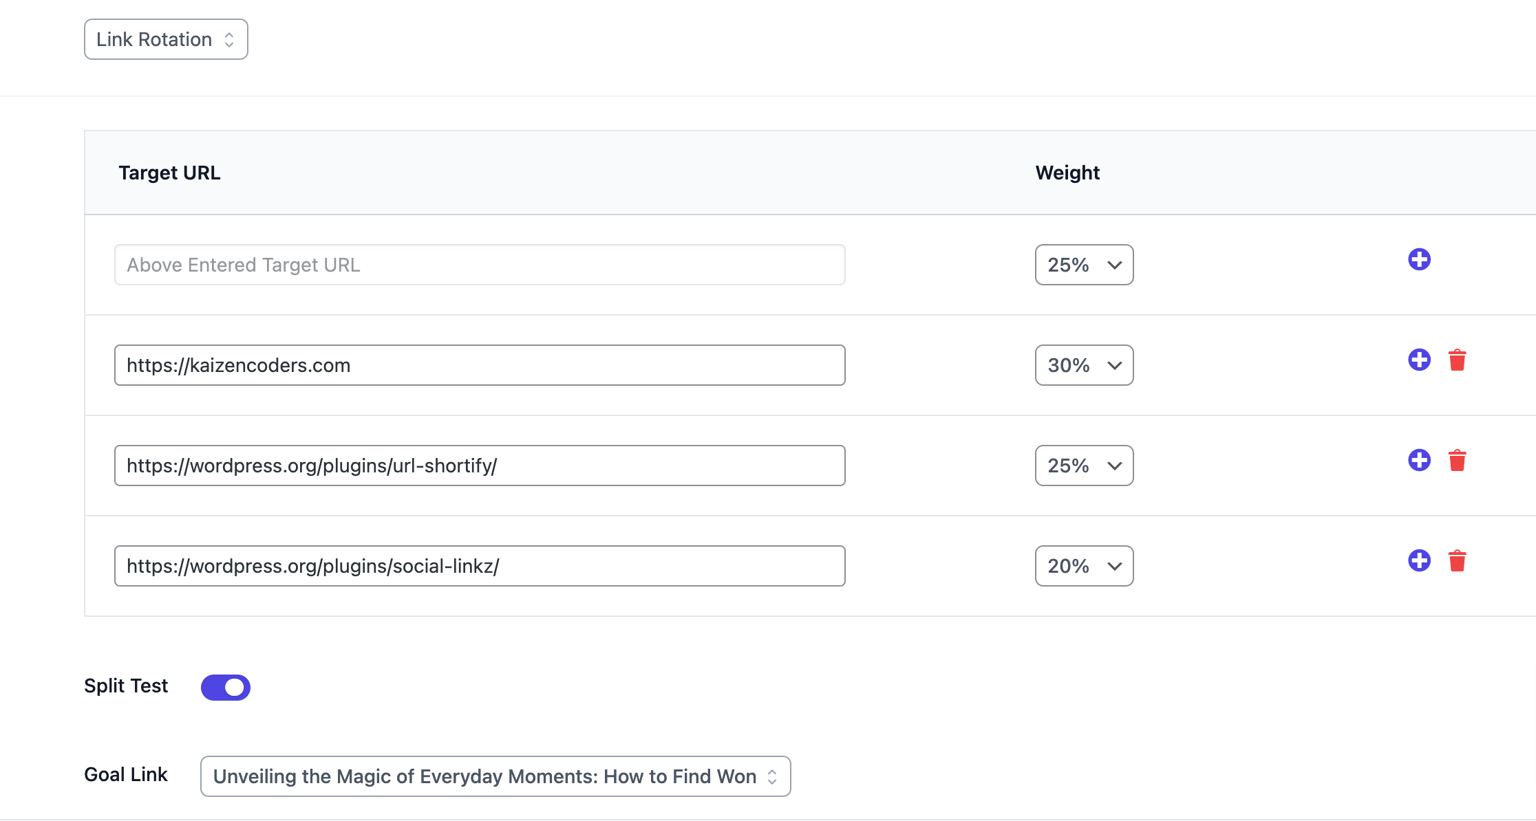
Task: Open the Link Rotation dropdown
Action: pos(166,40)
